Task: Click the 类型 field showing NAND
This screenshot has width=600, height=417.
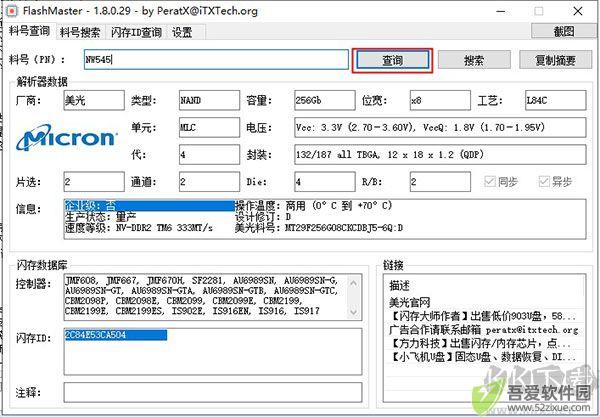Action: pyautogui.click(x=209, y=101)
